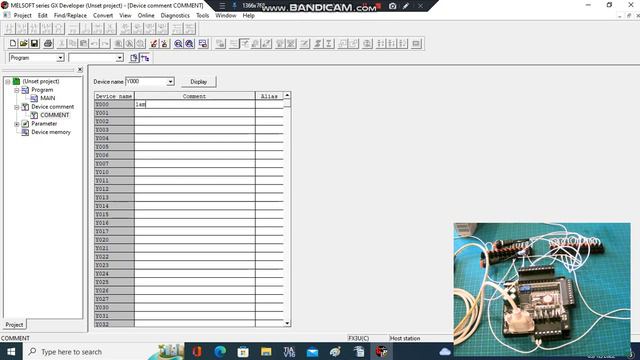Image resolution: width=640 pixels, height=360 pixels.
Task: Open project using the folder toolbar icon
Action: click(x=24, y=43)
